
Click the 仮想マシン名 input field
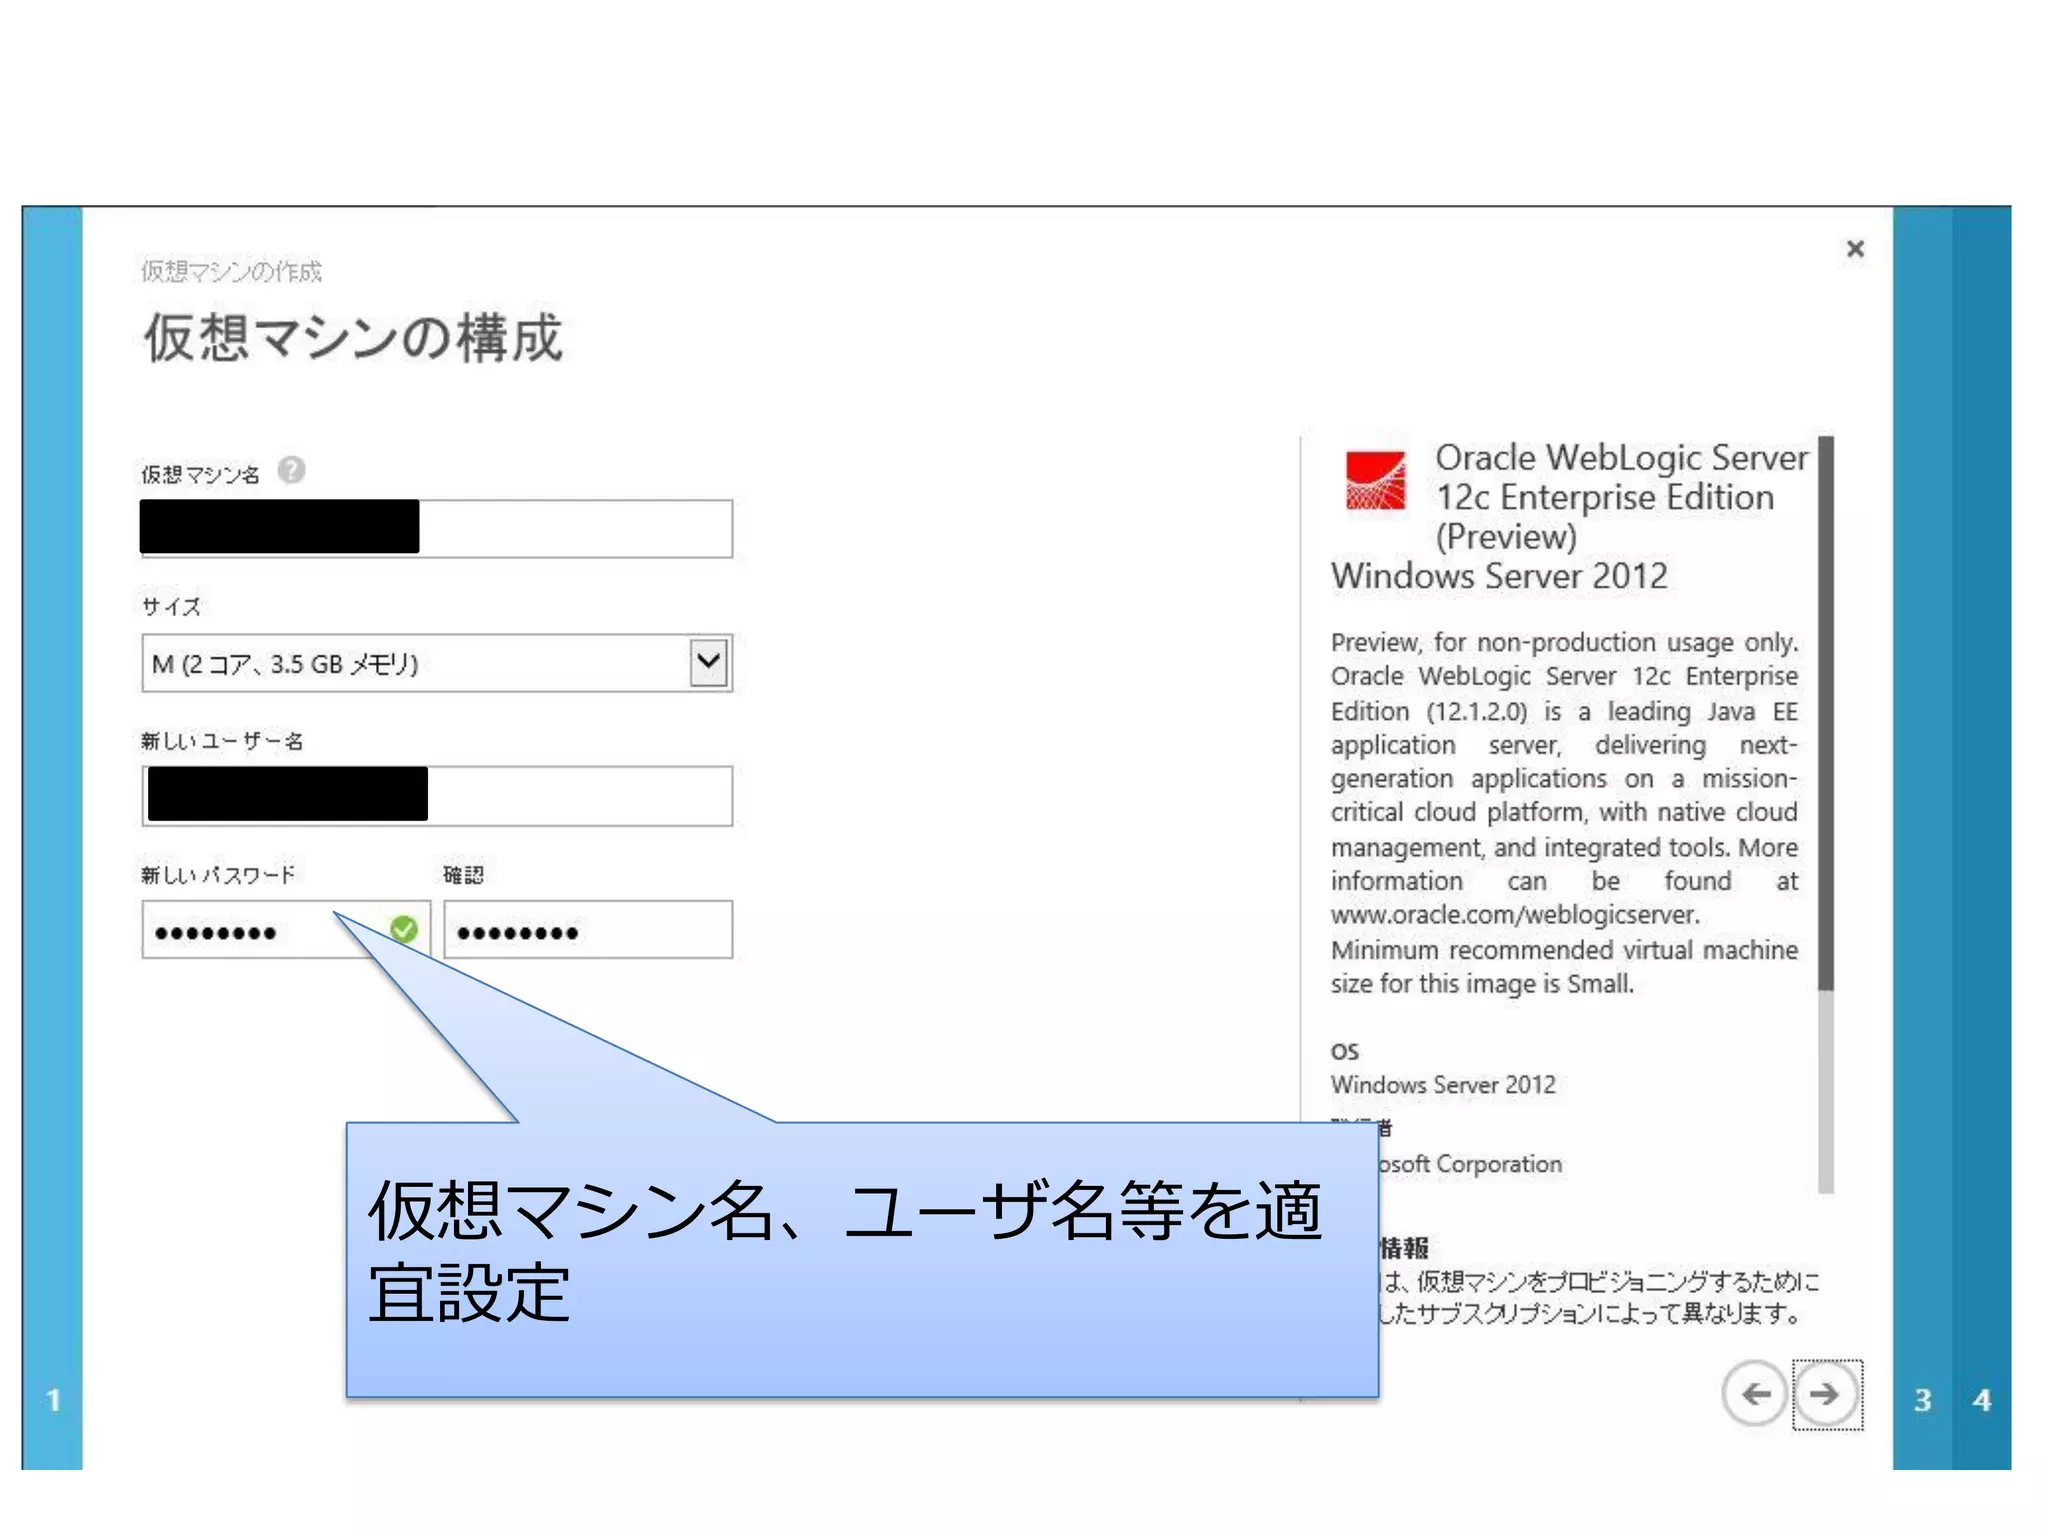(x=437, y=528)
